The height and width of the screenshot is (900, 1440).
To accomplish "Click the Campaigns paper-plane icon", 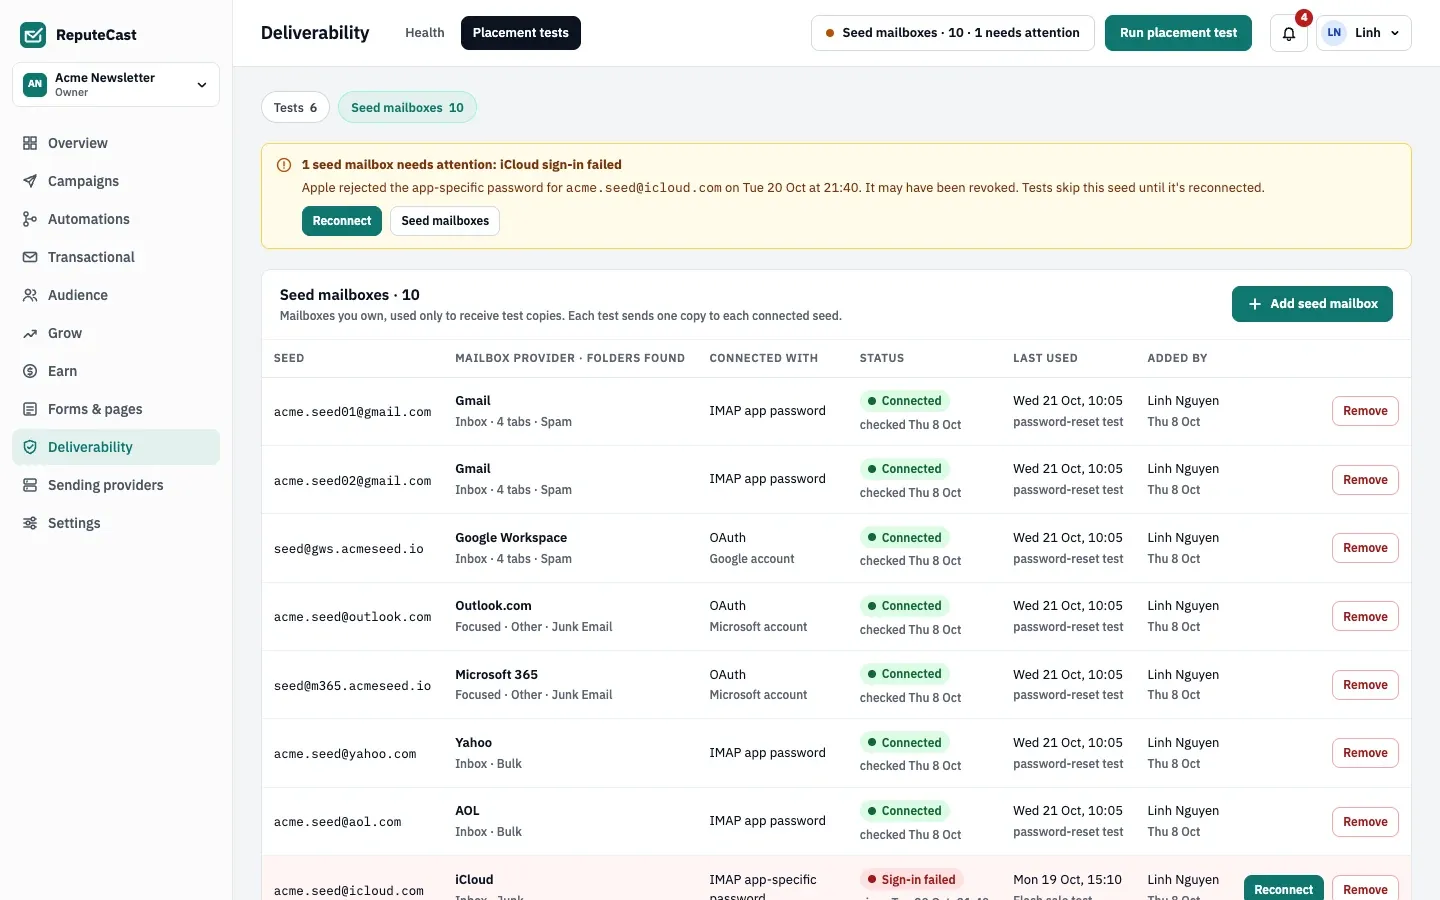I will pyautogui.click(x=30, y=181).
